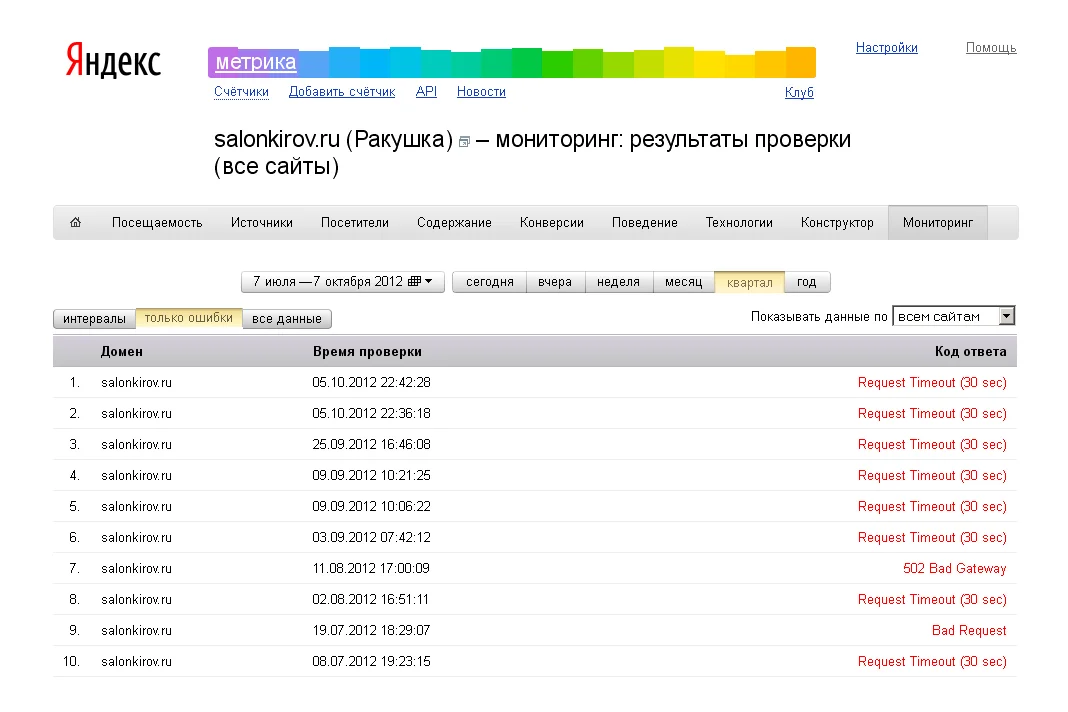Image resolution: width=1068 pixels, height=712 pixels.
Task: Open the API link
Action: point(426,92)
